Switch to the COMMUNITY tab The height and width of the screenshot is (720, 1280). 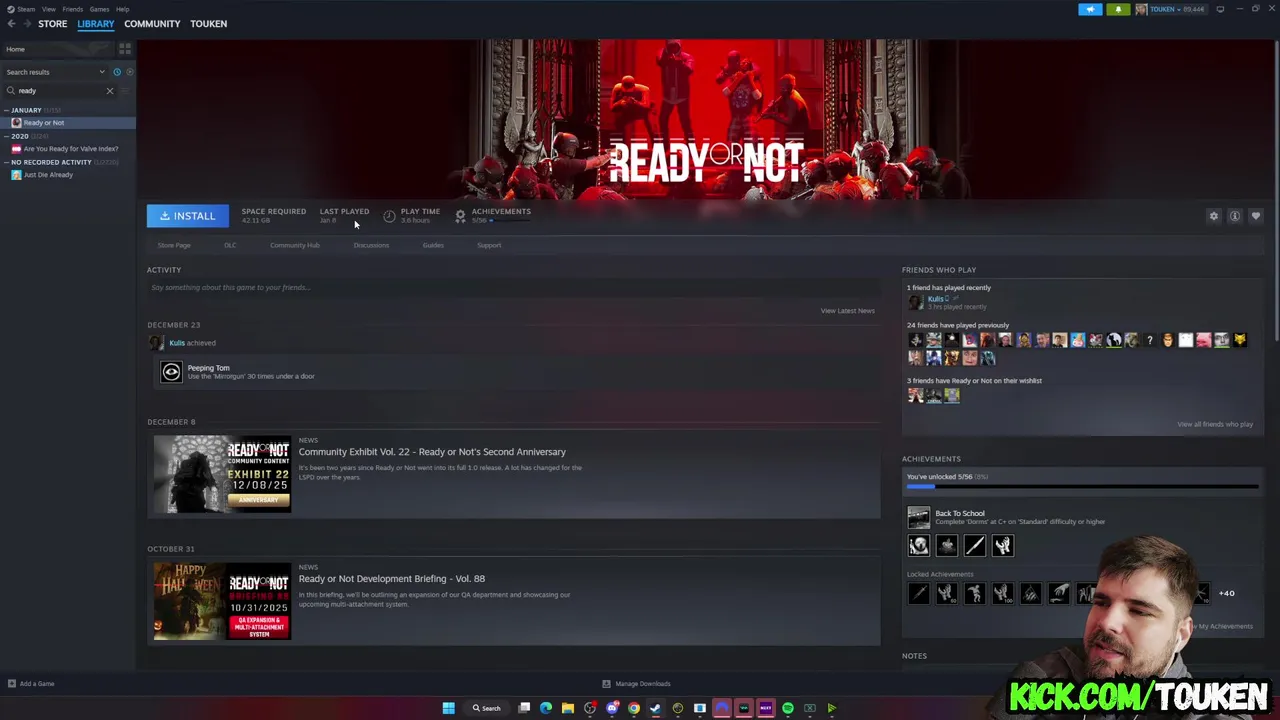click(x=152, y=24)
